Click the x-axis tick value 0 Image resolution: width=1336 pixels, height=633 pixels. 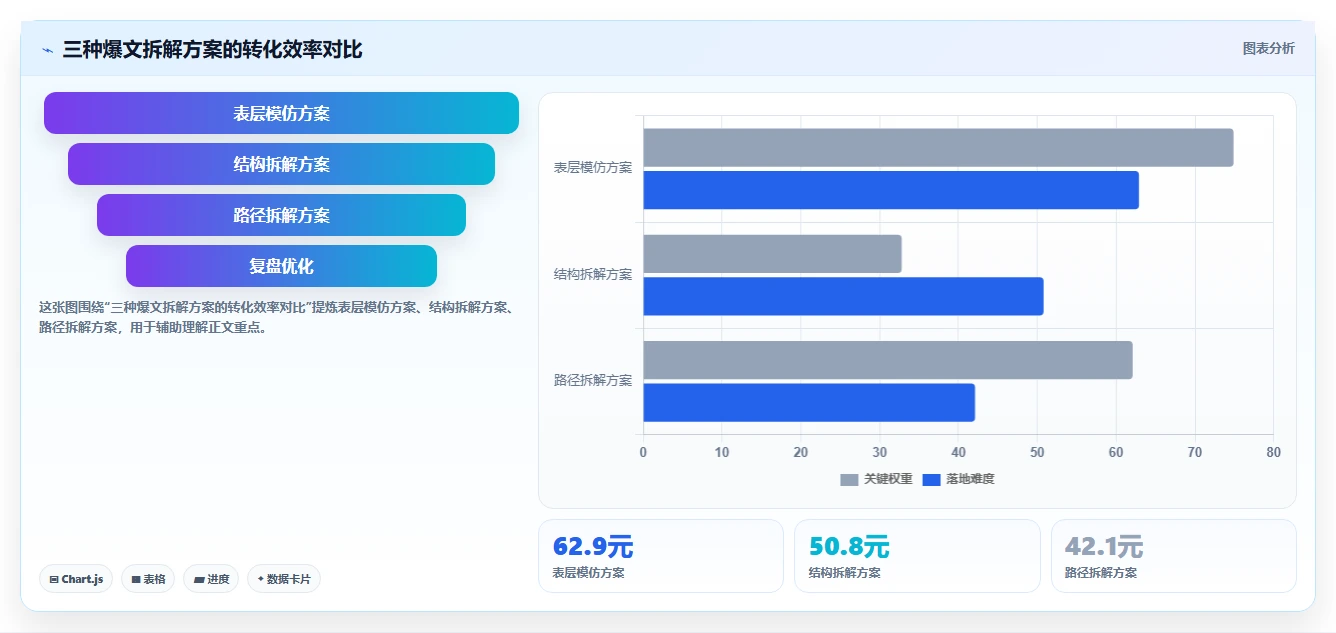(643, 452)
